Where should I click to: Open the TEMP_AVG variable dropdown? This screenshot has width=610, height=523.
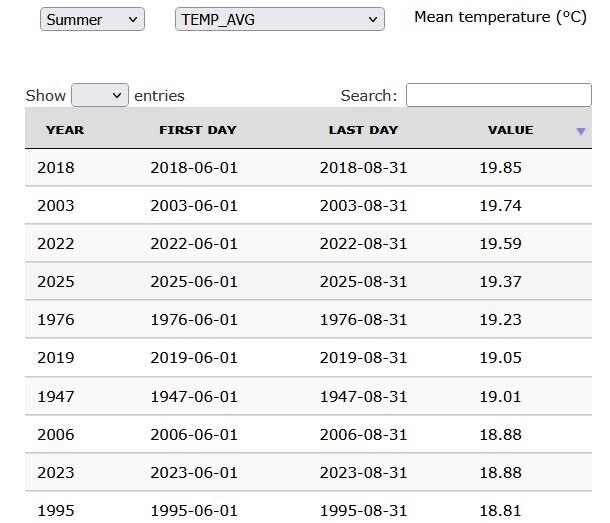coord(279,19)
